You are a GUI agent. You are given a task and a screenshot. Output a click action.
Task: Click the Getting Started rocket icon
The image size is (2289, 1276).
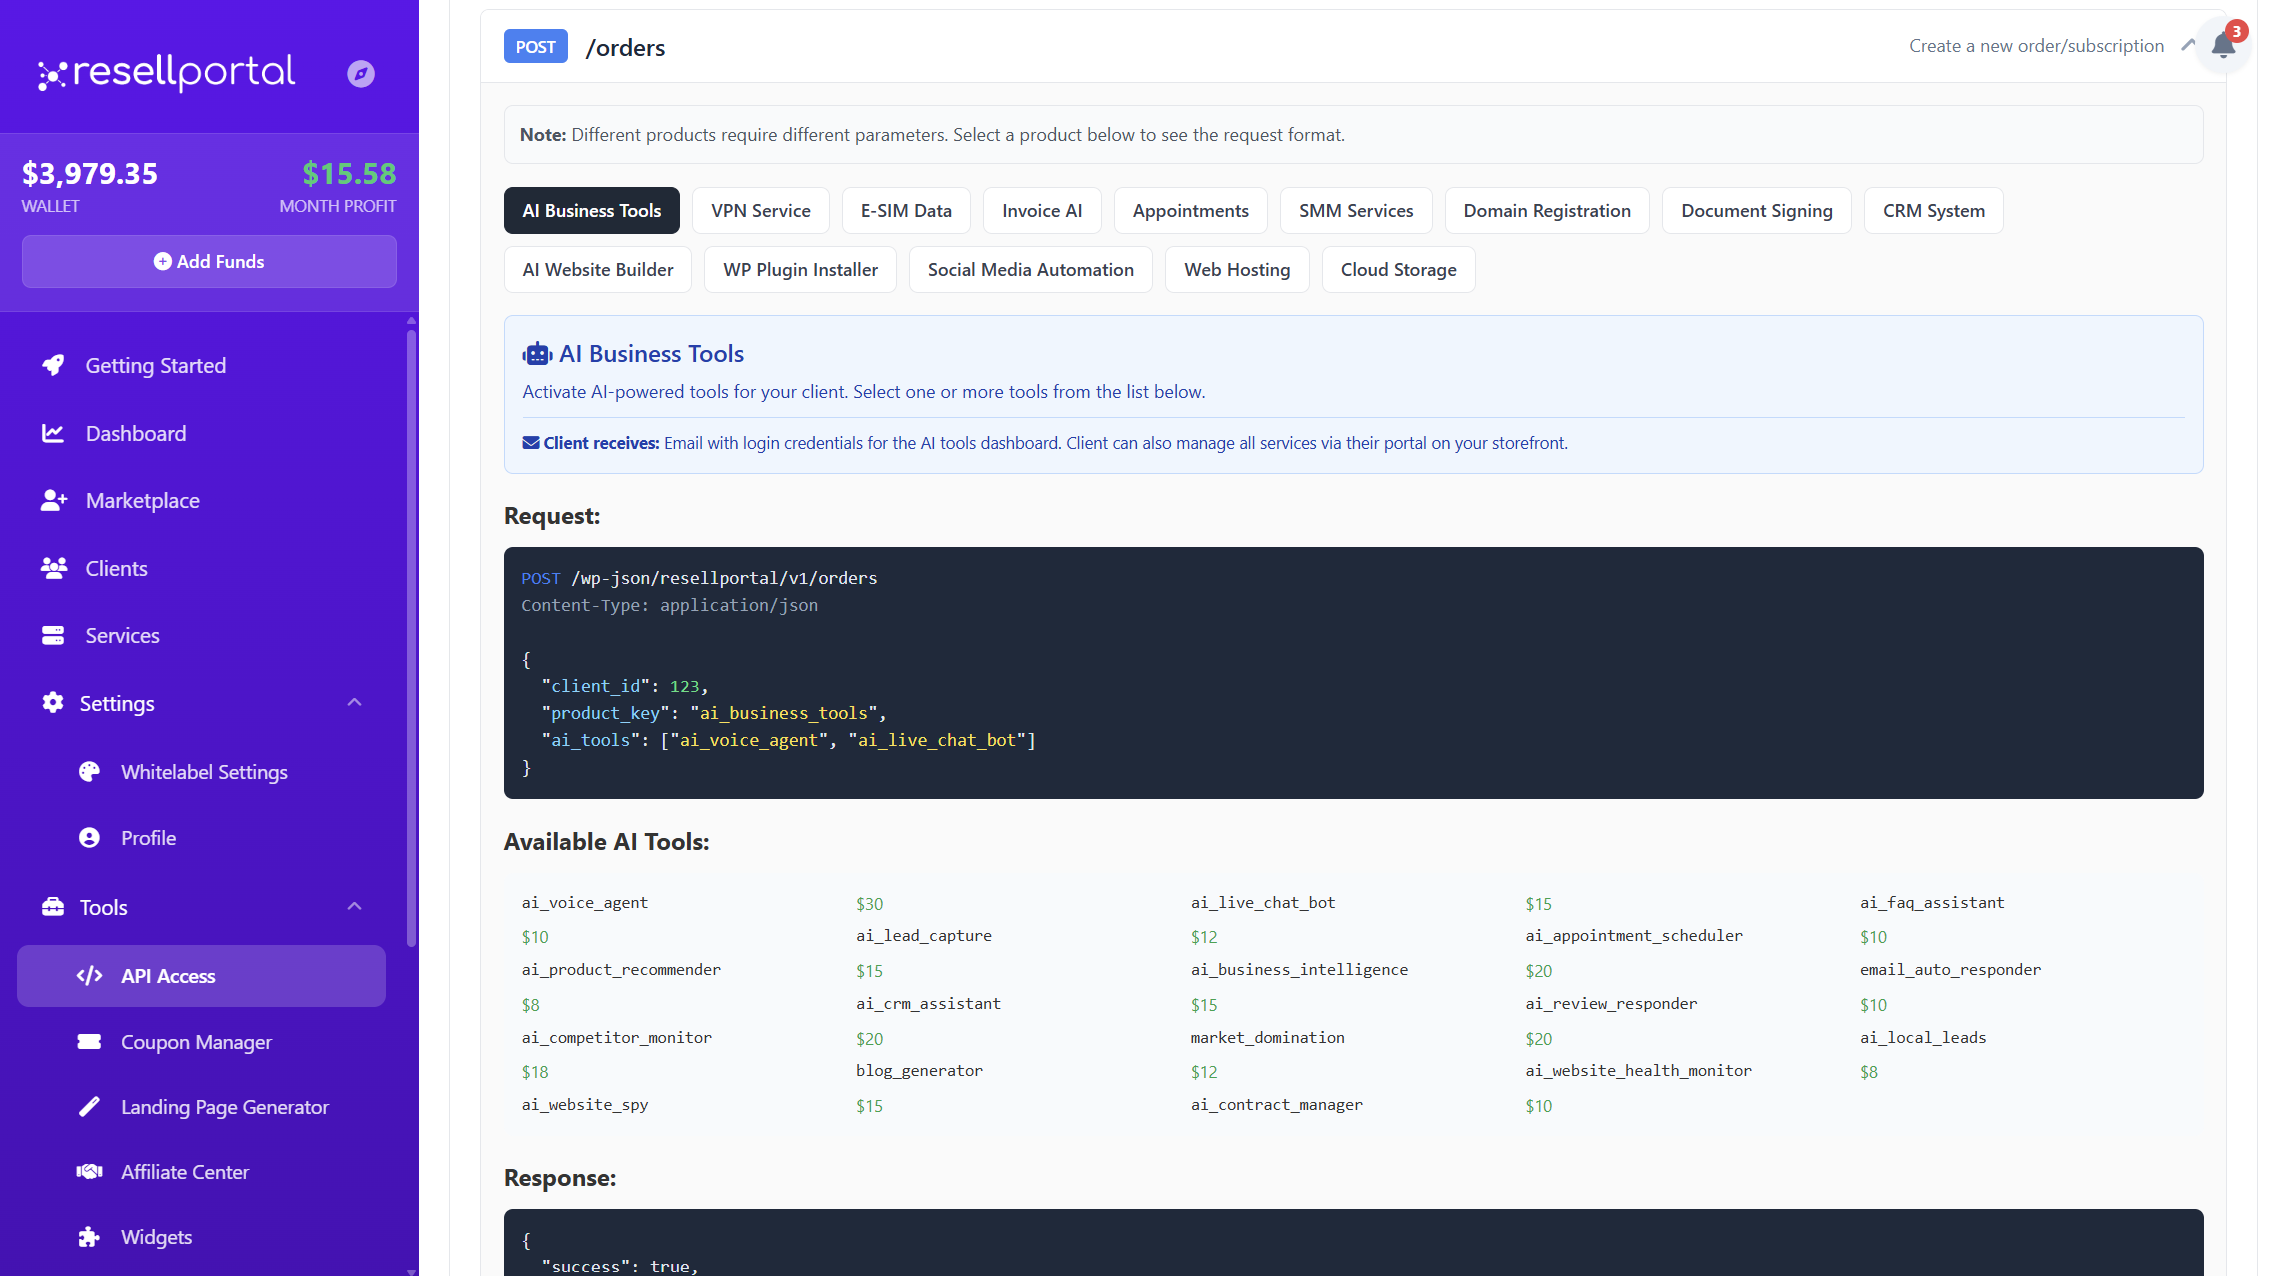coord(53,365)
